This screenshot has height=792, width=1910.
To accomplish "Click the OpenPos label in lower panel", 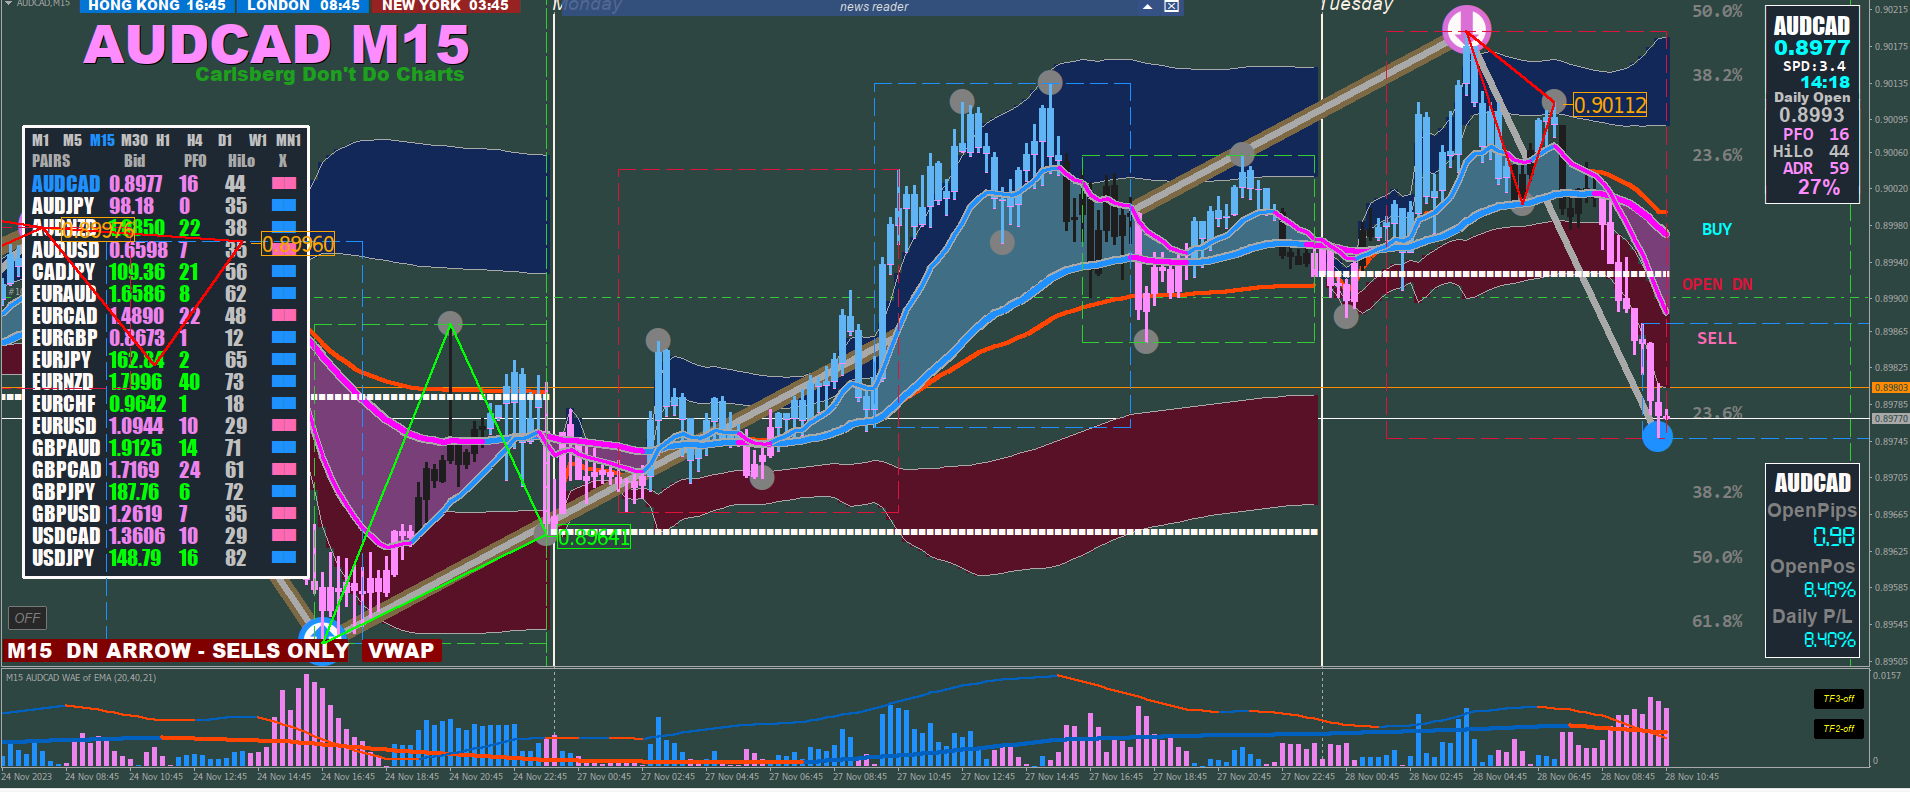I will [x=1812, y=566].
